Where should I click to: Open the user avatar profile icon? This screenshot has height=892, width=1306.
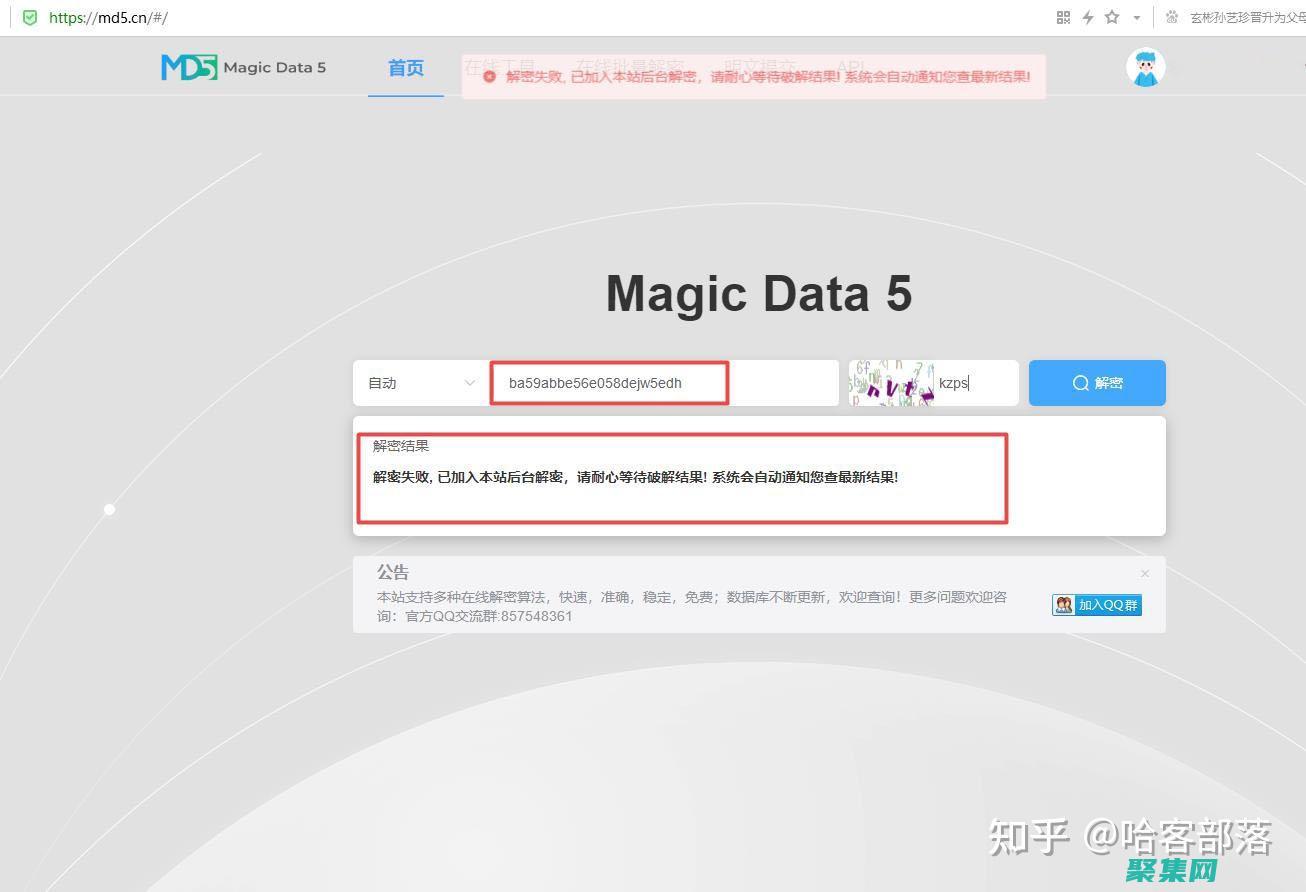click(1145, 67)
